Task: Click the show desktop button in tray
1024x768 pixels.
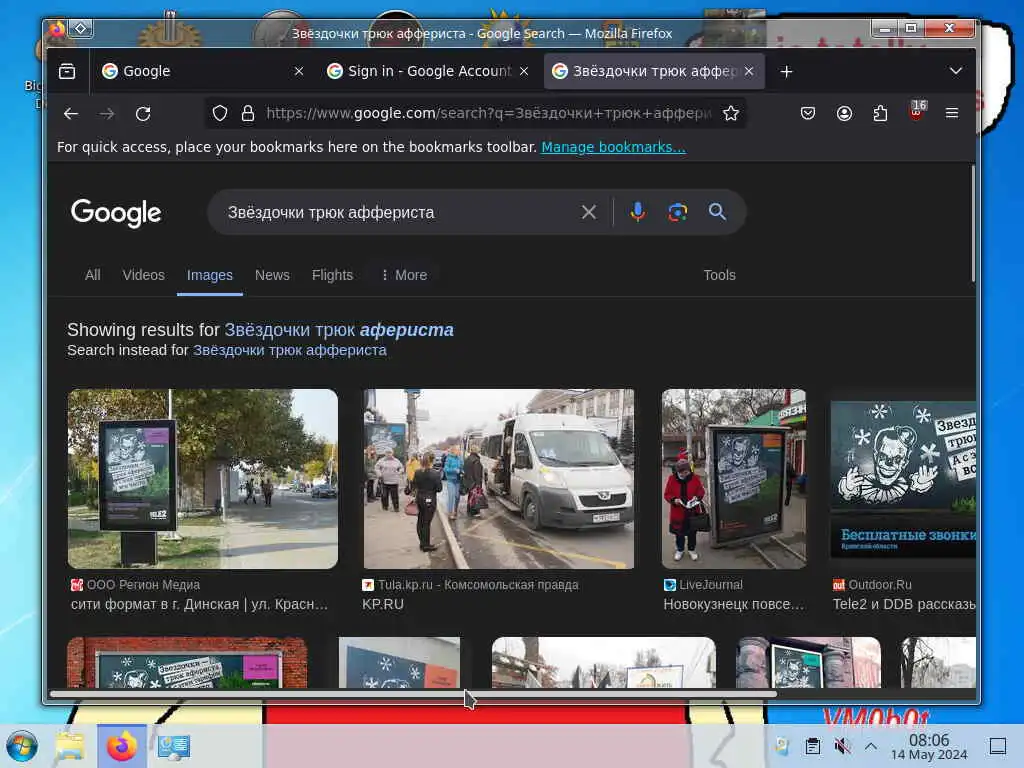Action: pos(998,746)
